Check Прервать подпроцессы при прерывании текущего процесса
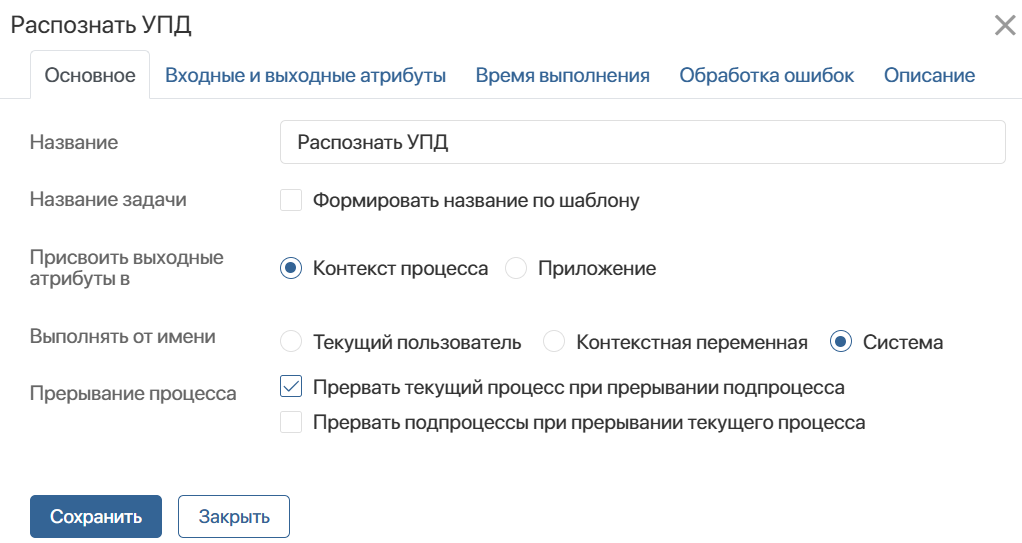 point(291,422)
